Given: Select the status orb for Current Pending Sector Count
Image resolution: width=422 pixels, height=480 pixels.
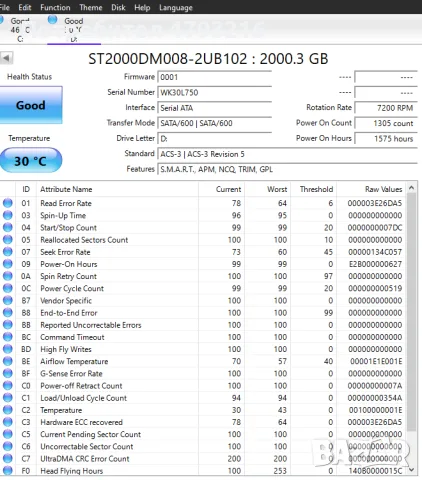Looking at the screenshot, I should click(x=8, y=434).
